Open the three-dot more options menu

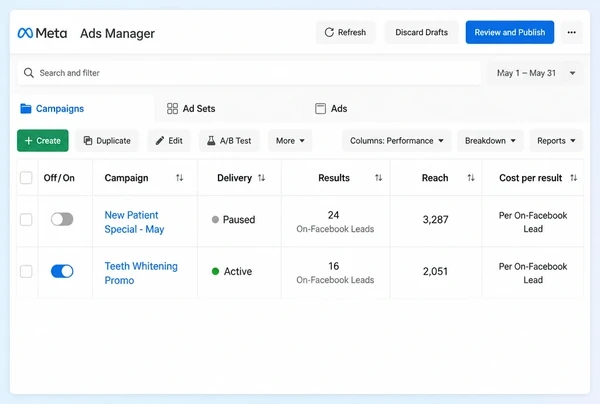point(572,33)
